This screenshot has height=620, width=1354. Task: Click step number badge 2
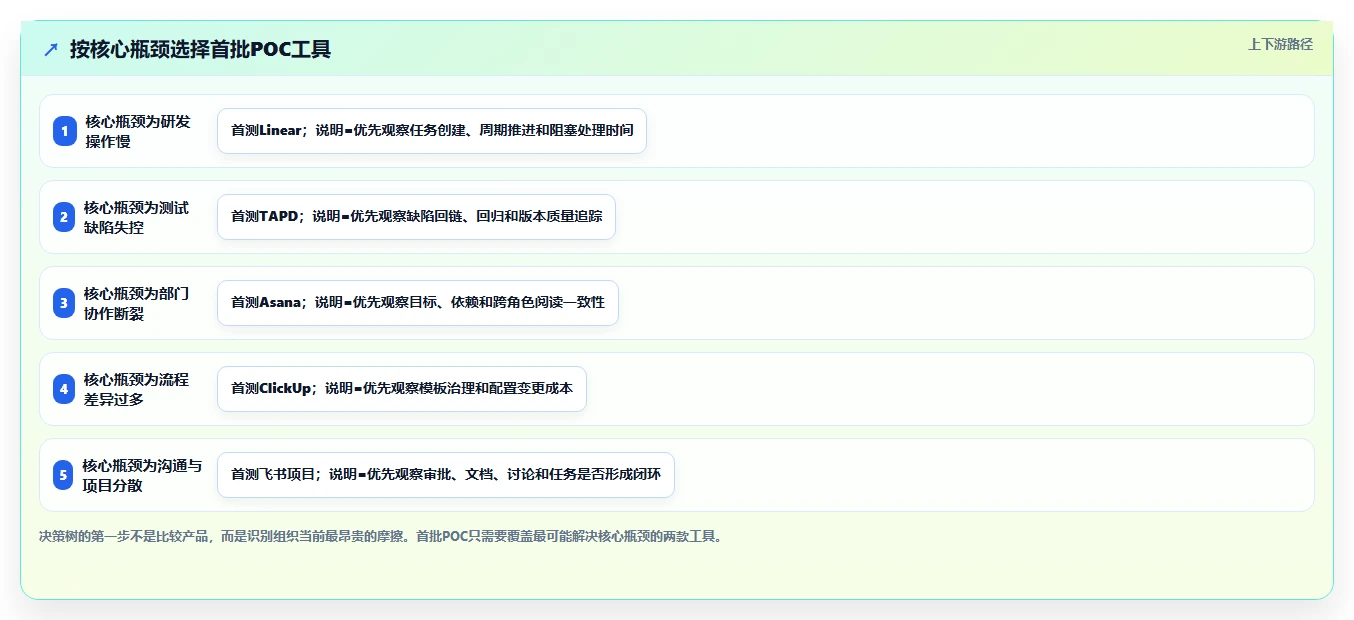pyautogui.click(x=65, y=217)
